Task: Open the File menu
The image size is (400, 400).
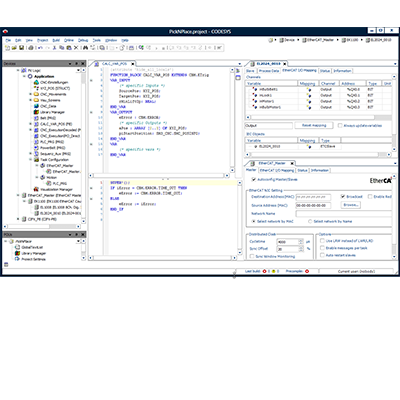Action: [8, 40]
